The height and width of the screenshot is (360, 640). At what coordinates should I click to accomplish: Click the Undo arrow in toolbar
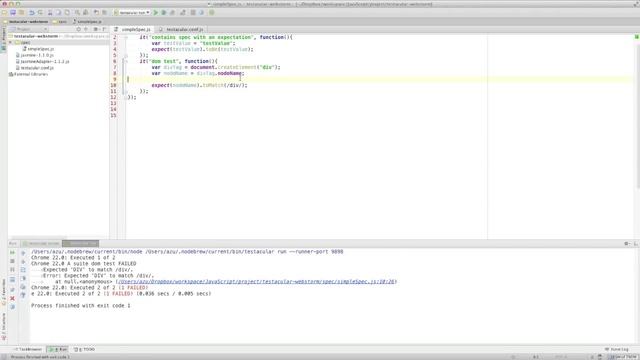click(31, 13)
